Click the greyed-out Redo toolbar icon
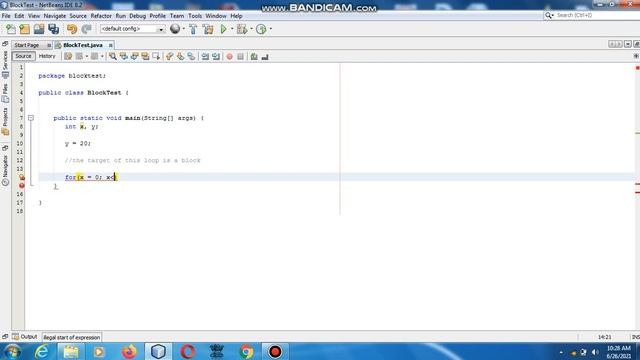The height and width of the screenshot is (360, 640). pyautogui.click(x=86, y=29)
